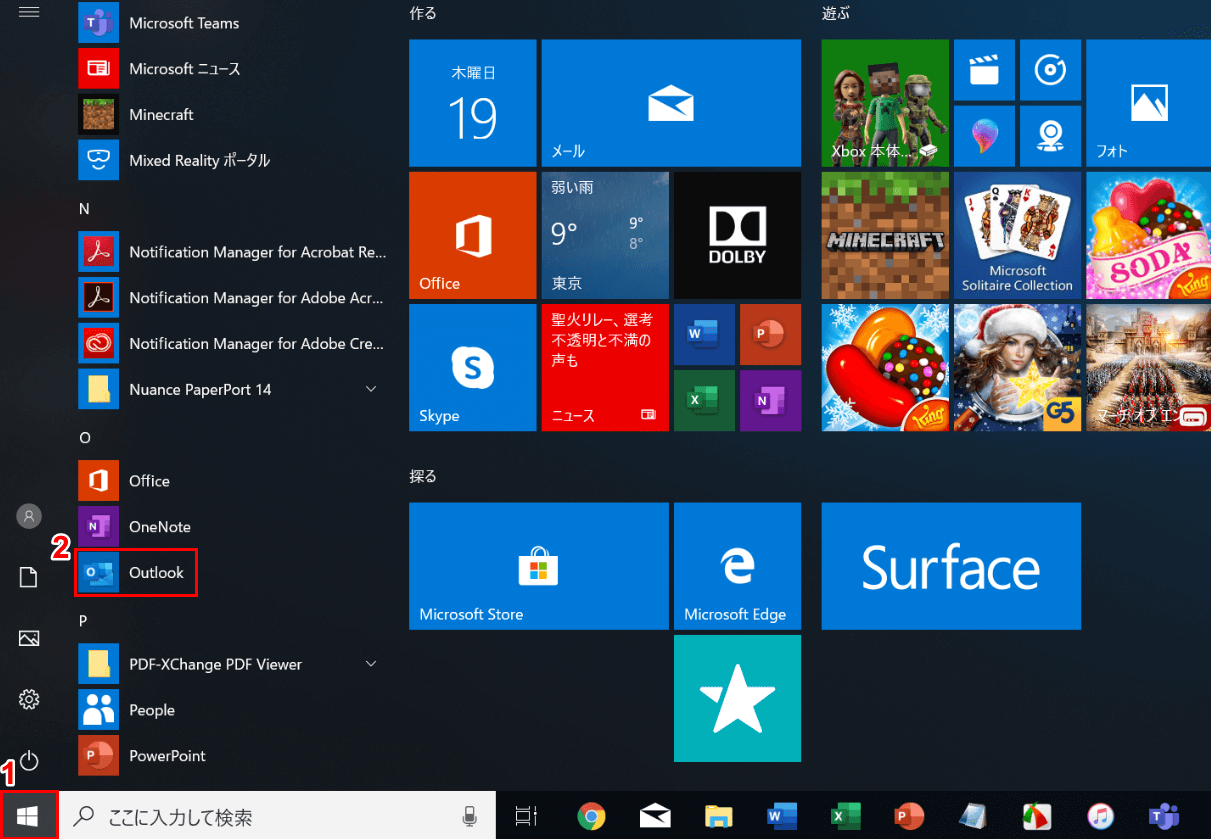Open the Skype tile
The height and width of the screenshot is (839, 1211).
[x=473, y=367]
